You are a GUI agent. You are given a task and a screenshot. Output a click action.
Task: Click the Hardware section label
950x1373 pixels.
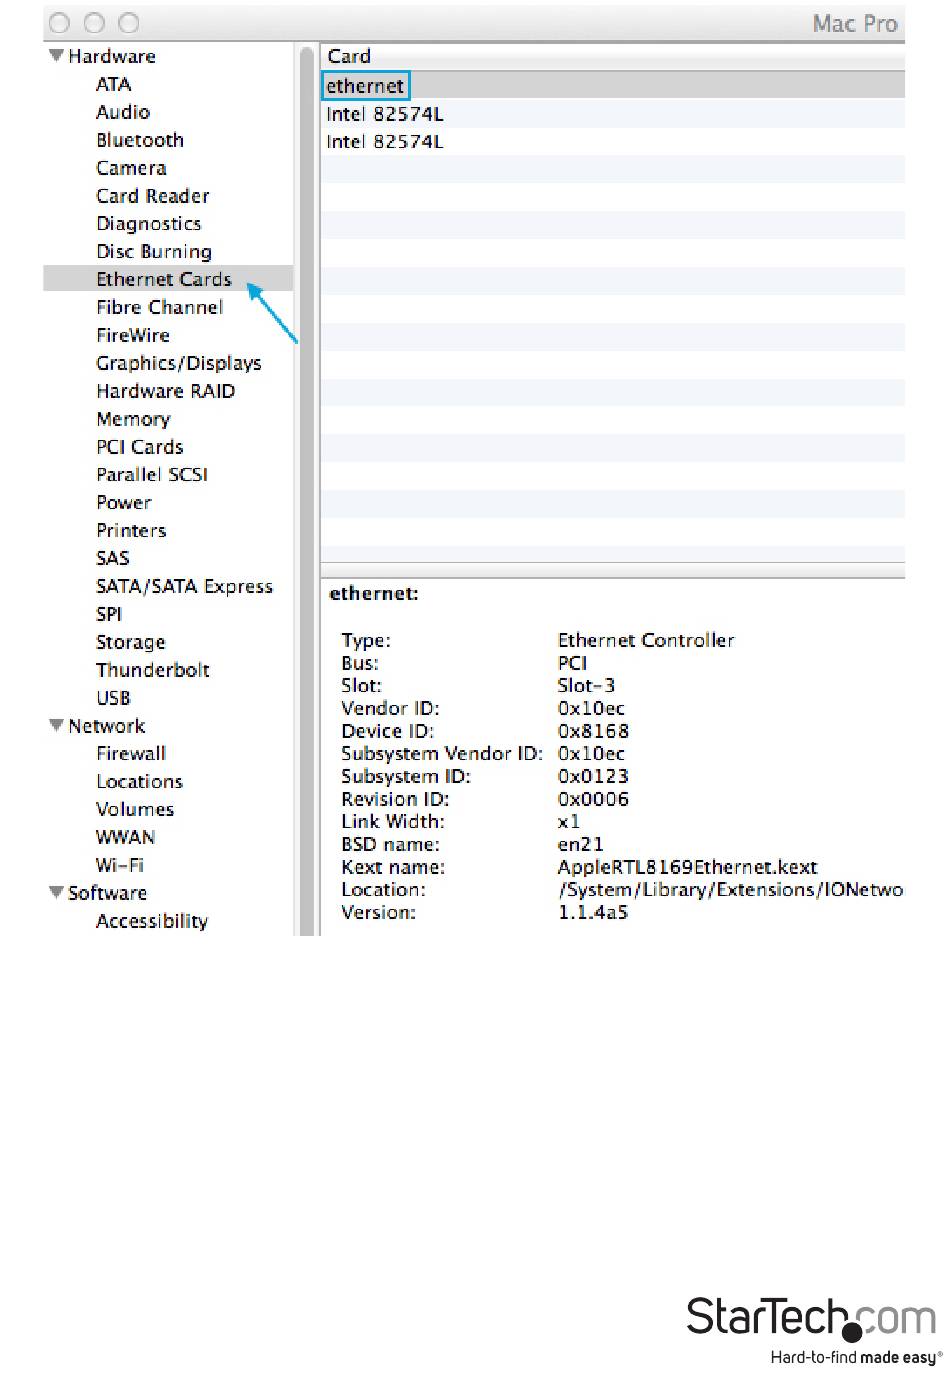tap(112, 56)
